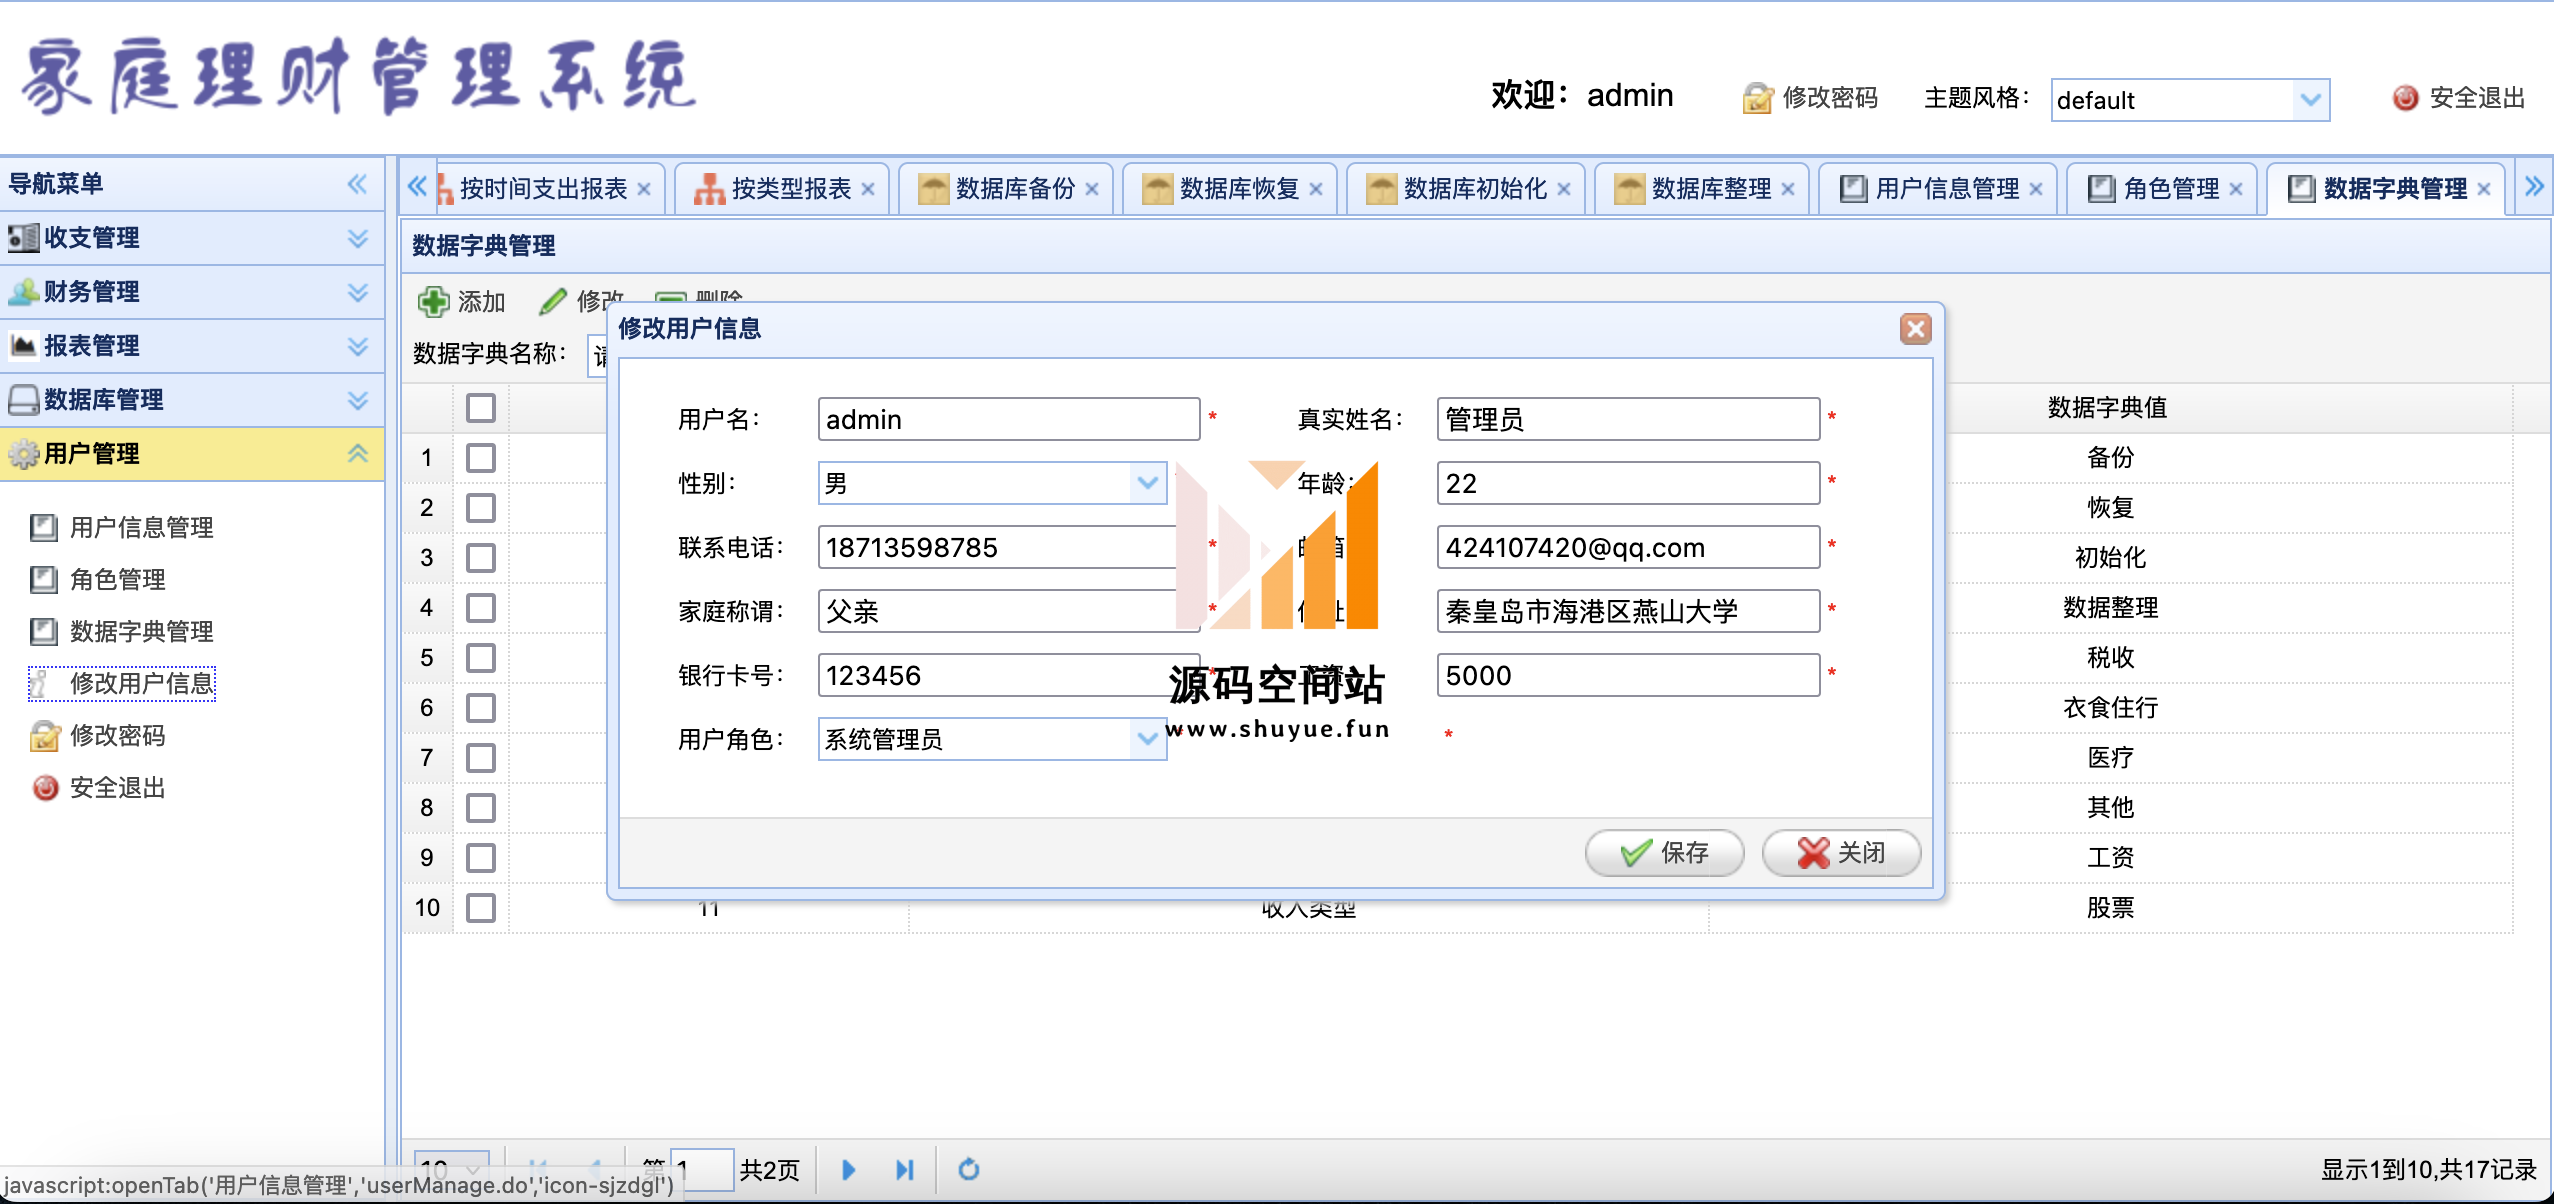
Task: Close the 角色管理 tab with its x
Action: 2235,189
